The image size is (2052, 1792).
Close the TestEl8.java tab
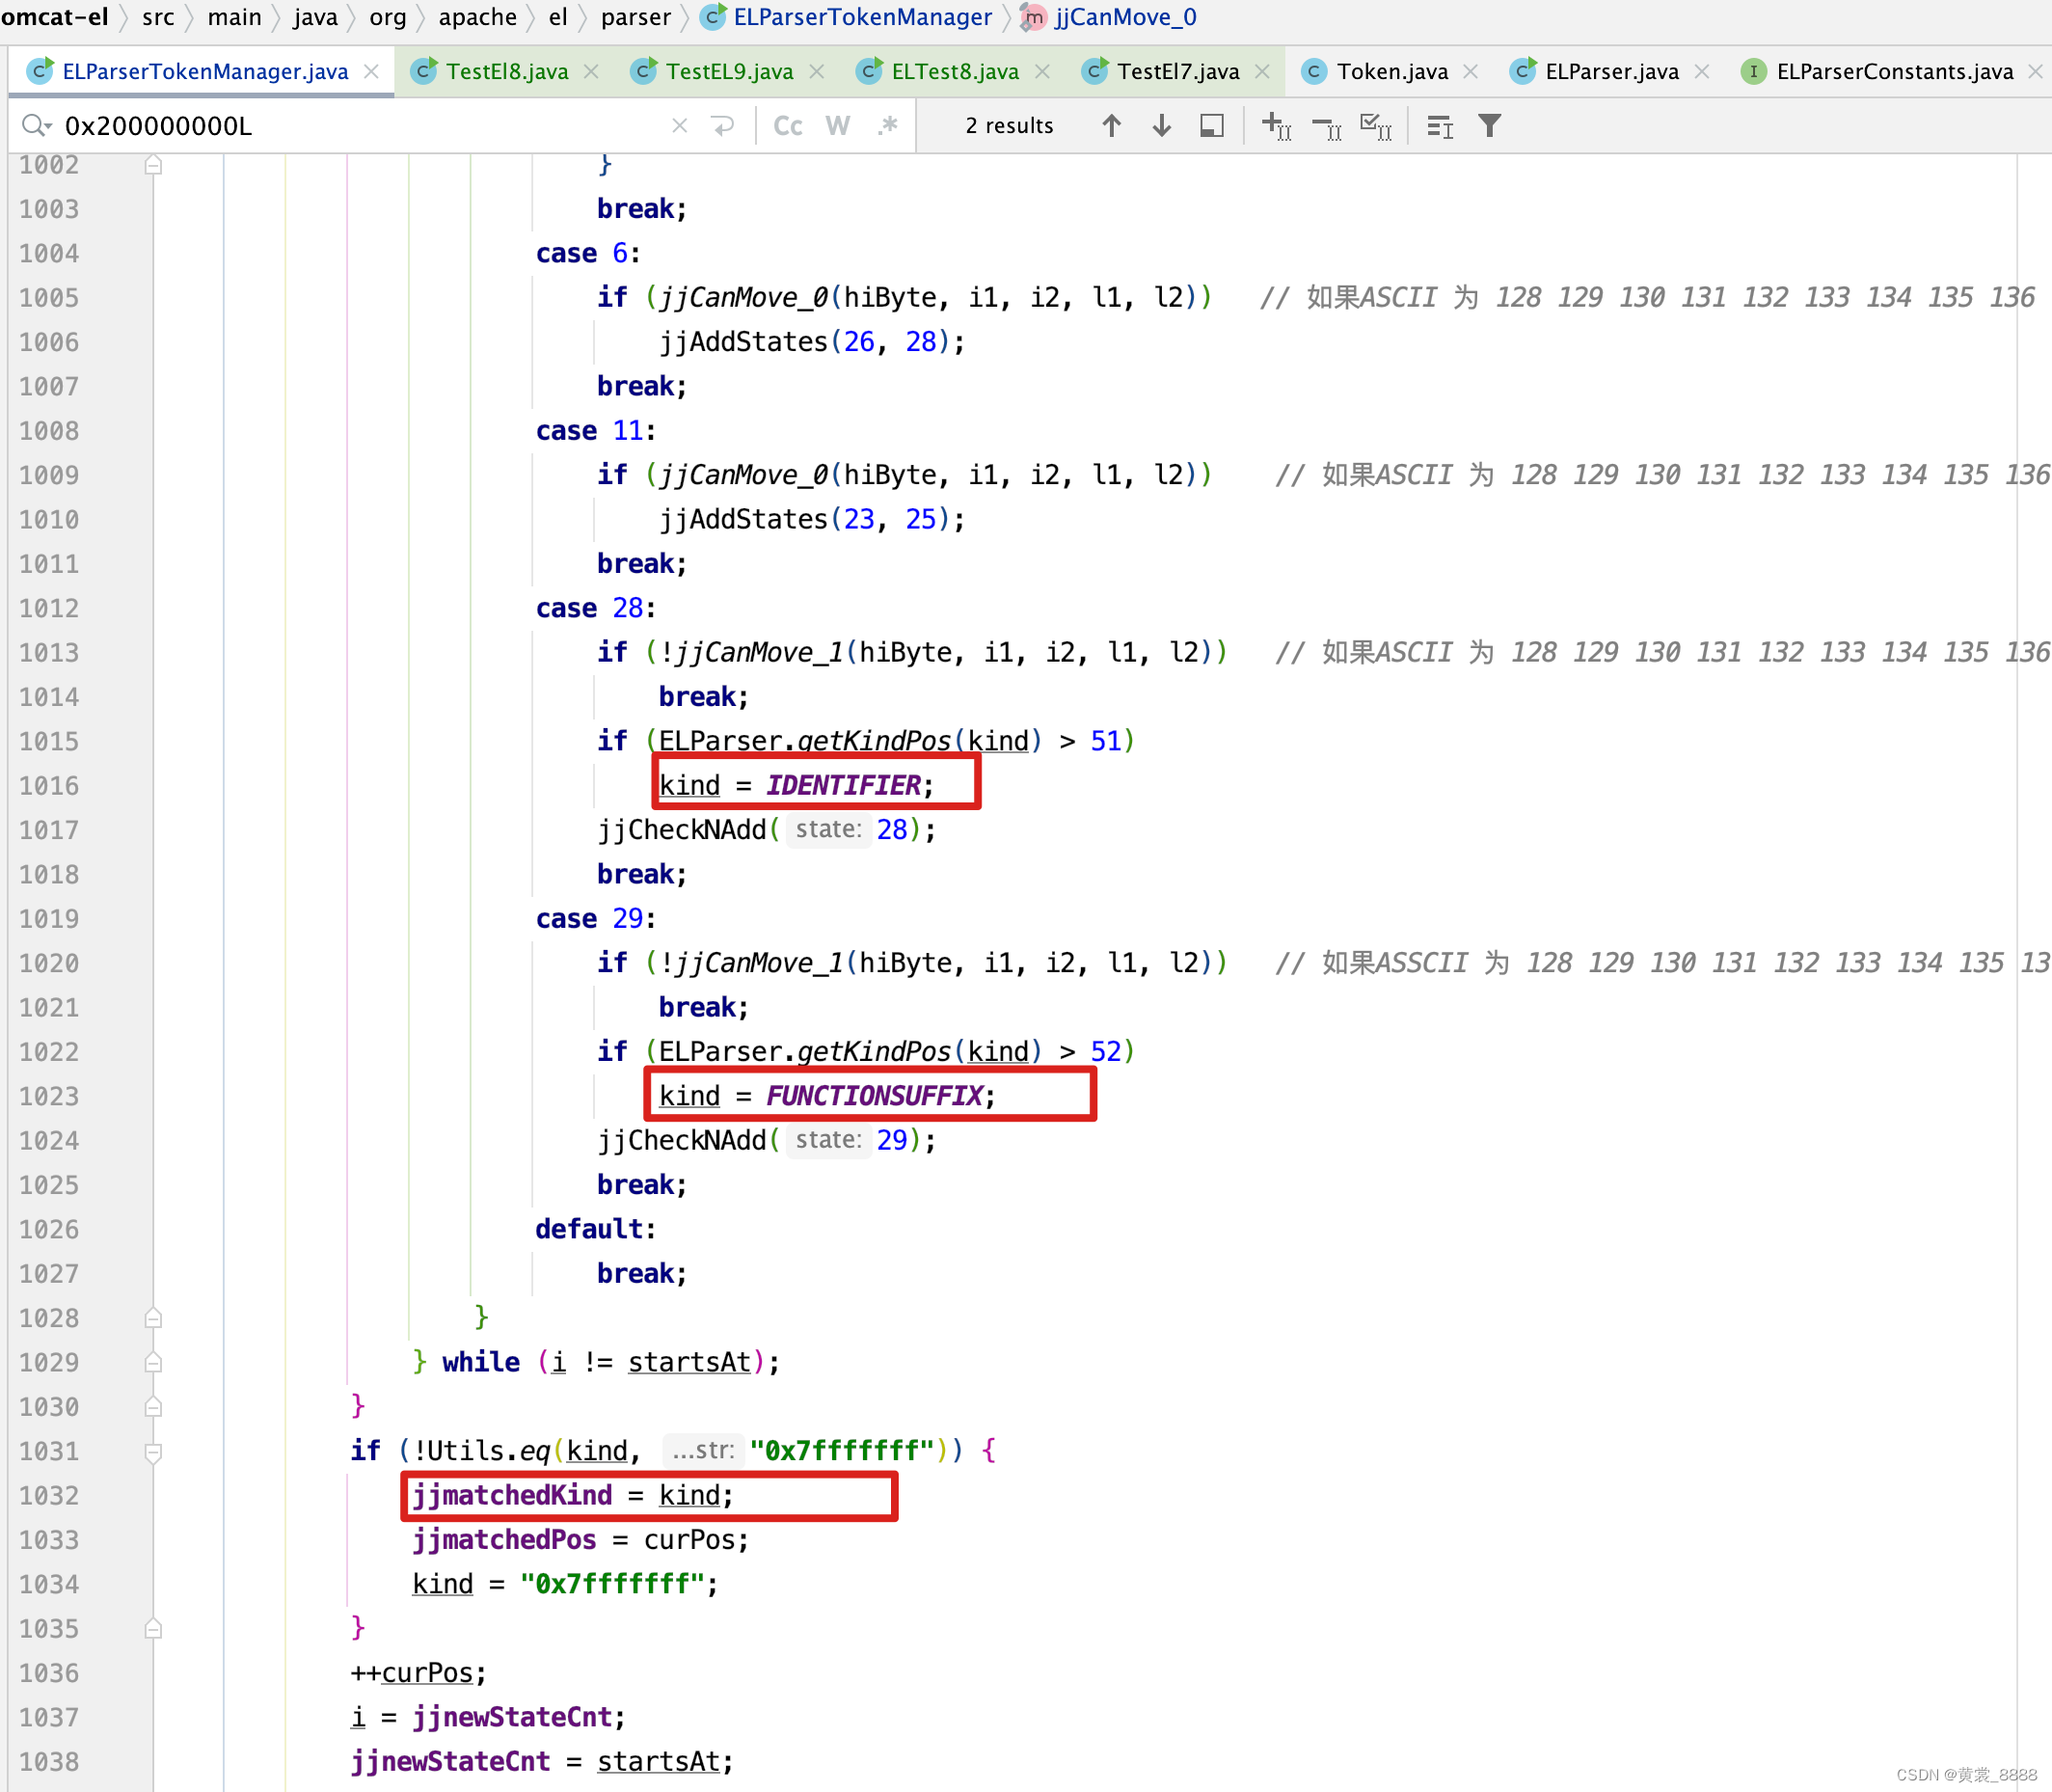[591, 72]
